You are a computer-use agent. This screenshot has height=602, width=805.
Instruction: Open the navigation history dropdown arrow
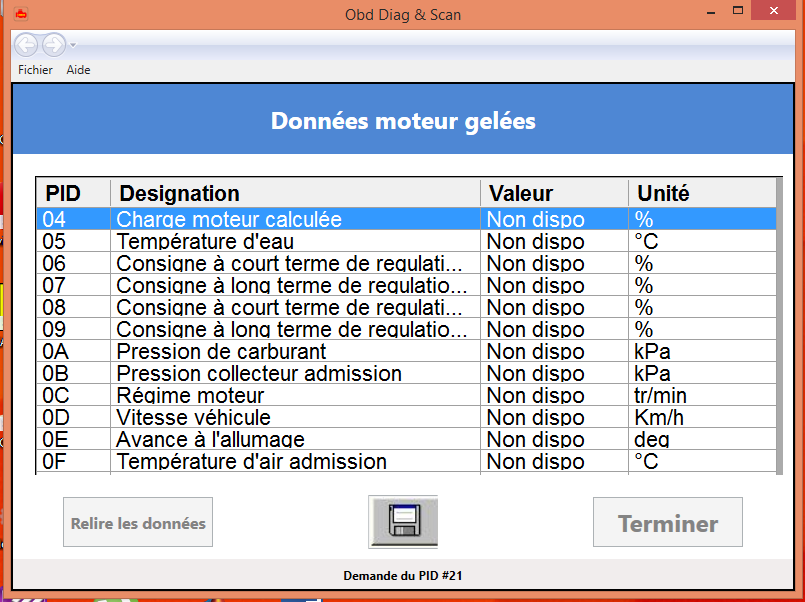(73, 45)
